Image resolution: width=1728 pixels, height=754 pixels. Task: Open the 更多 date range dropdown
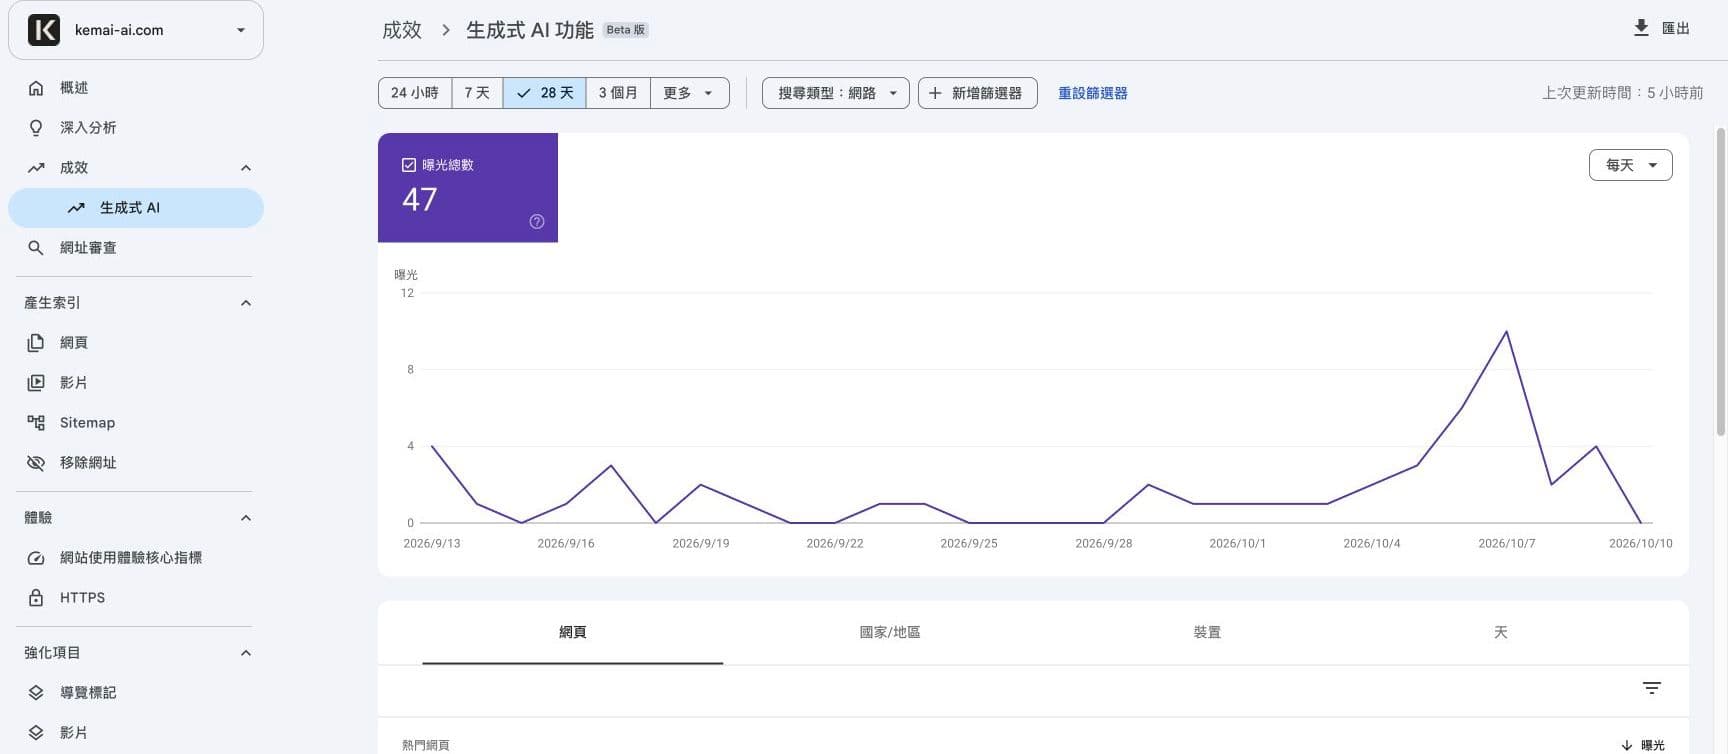[690, 93]
